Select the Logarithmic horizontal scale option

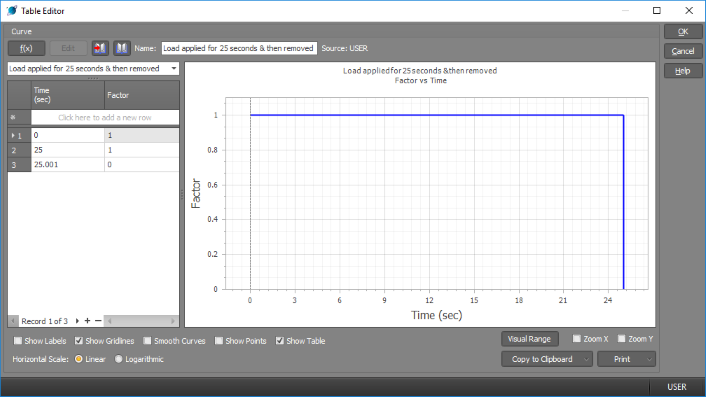[x=118, y=359]
